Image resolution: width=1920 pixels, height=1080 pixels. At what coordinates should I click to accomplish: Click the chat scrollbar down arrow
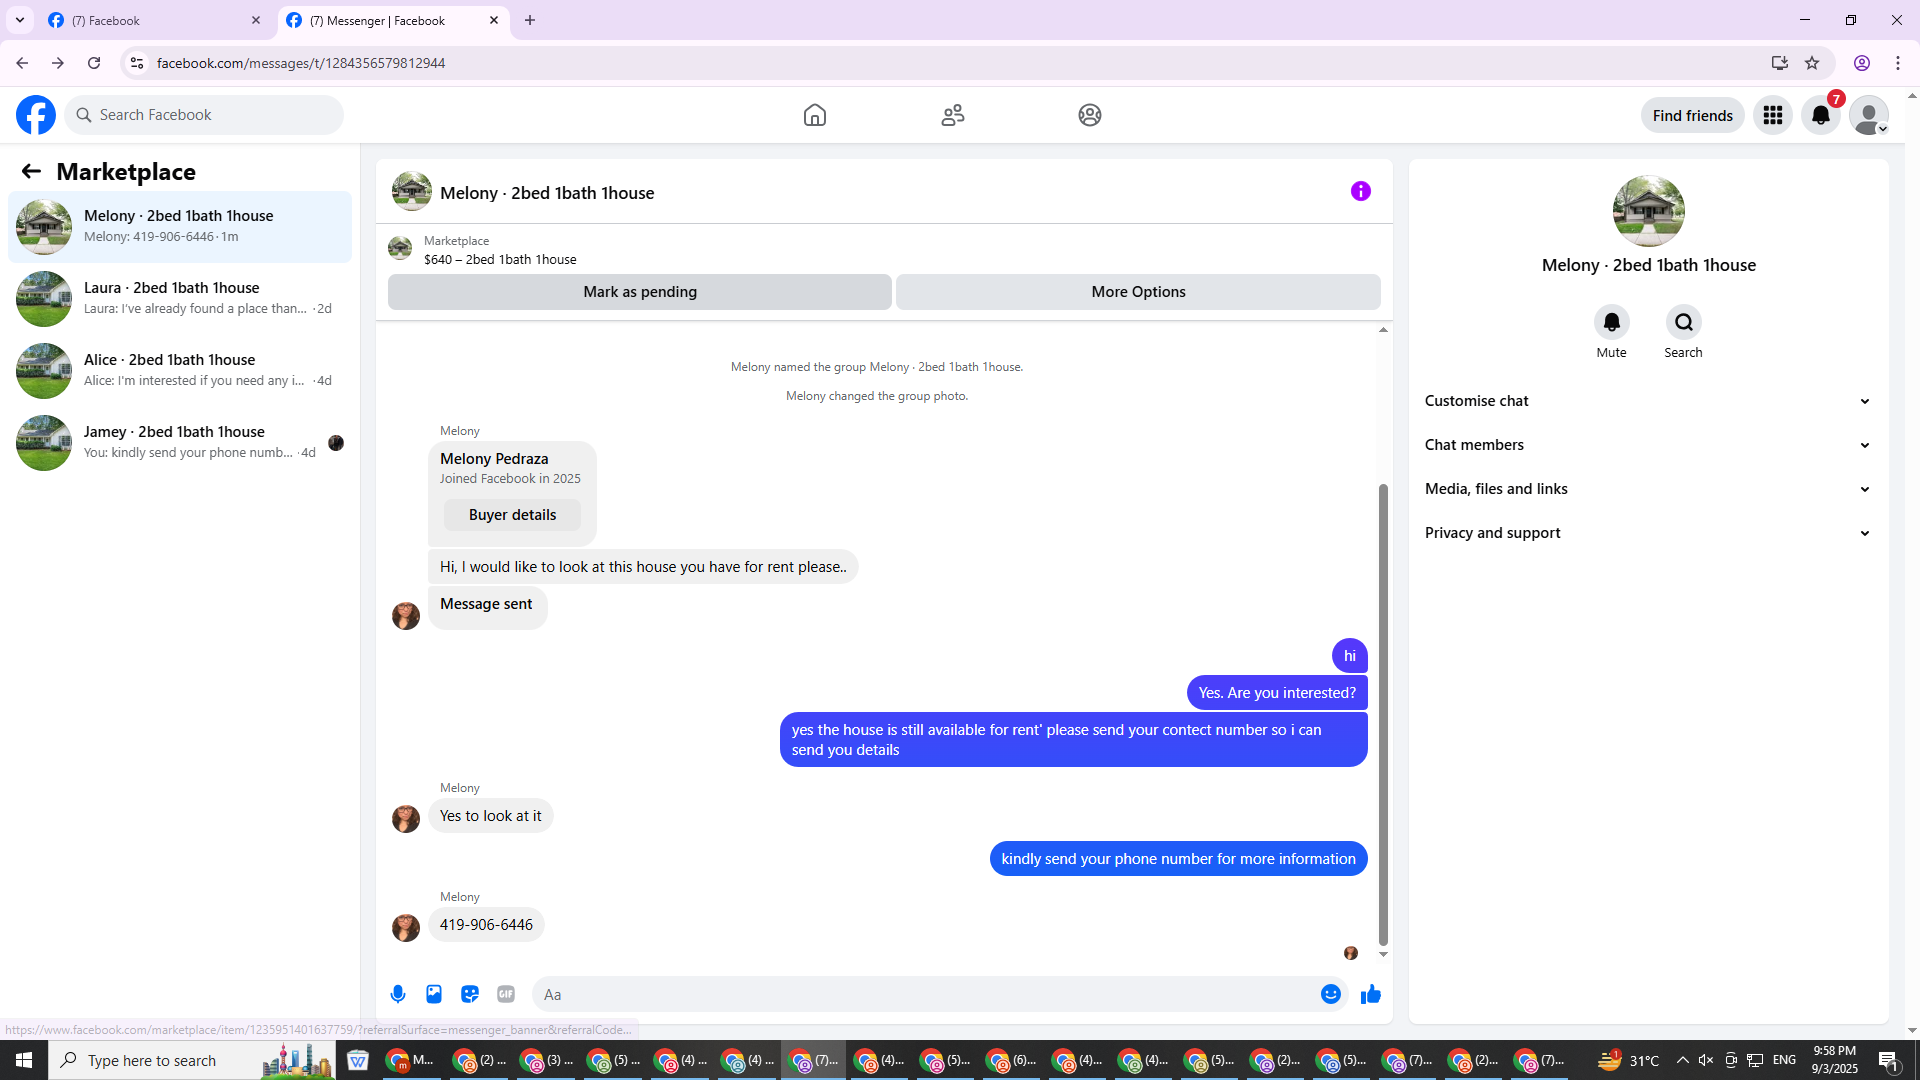1383,954
